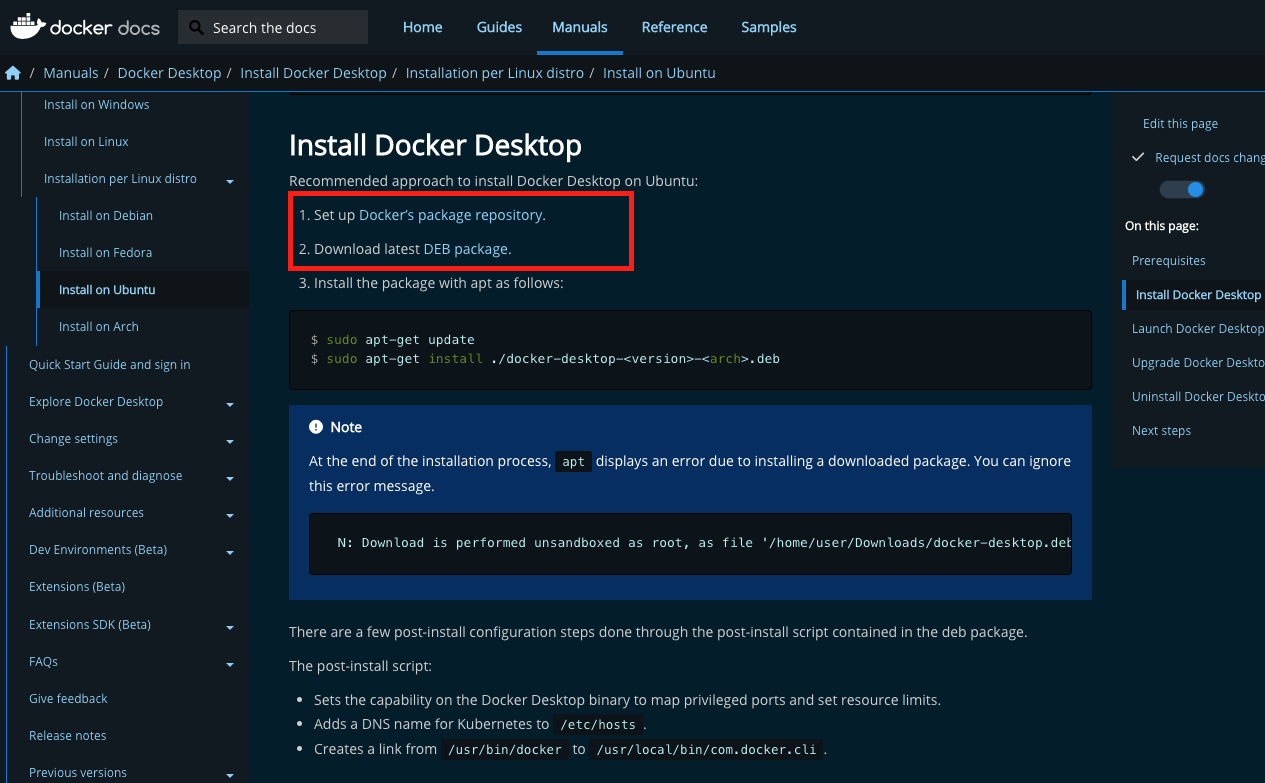The width and height of the screenshot is (1265, 783).
Task: Open Install on Linux in sidebar
Action: [86, 142]
